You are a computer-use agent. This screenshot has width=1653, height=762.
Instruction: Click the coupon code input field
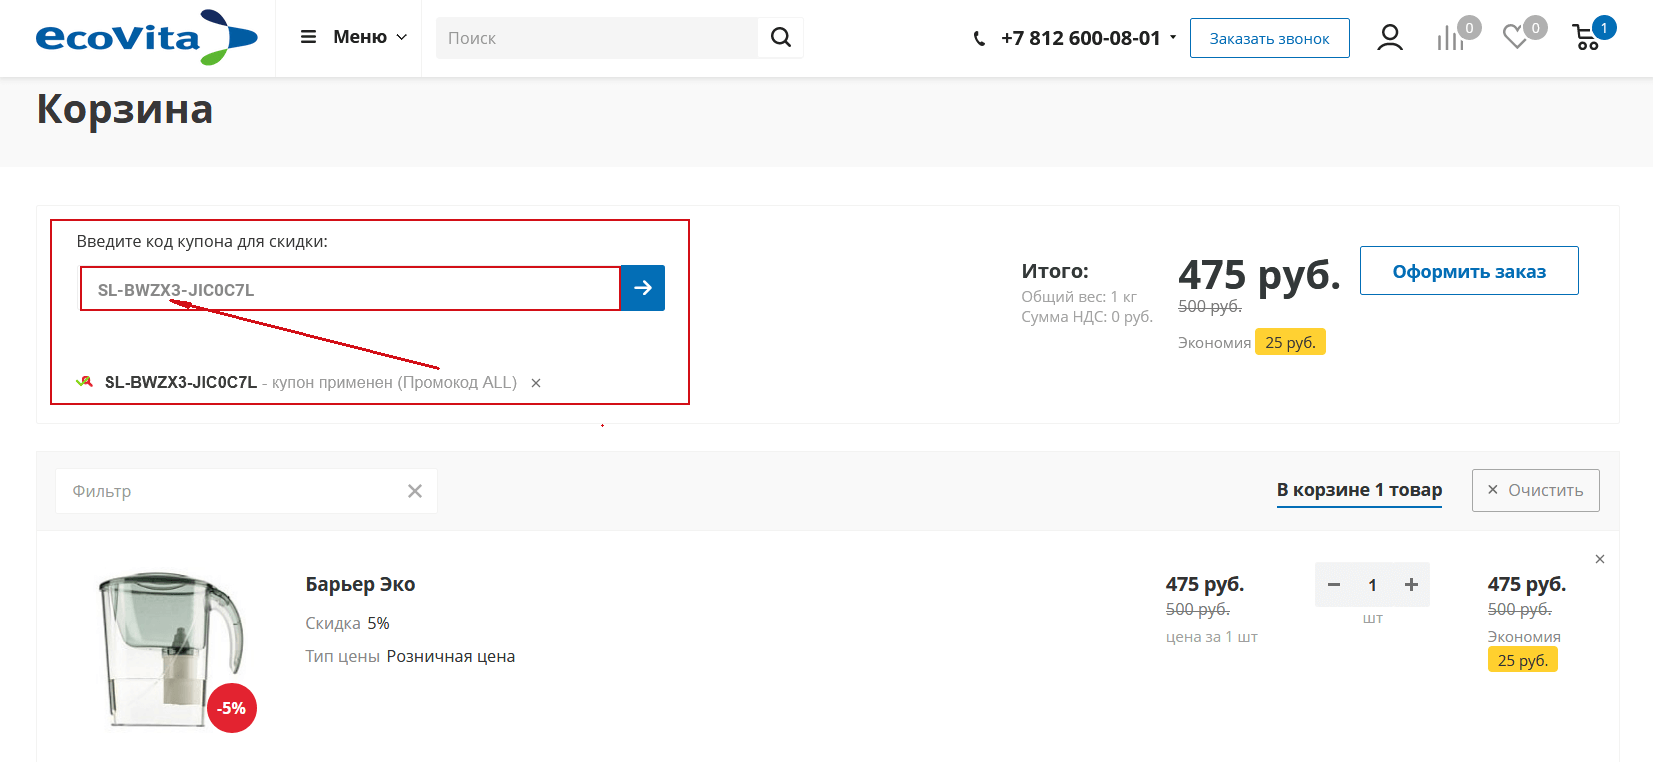(x=350, y=289)
